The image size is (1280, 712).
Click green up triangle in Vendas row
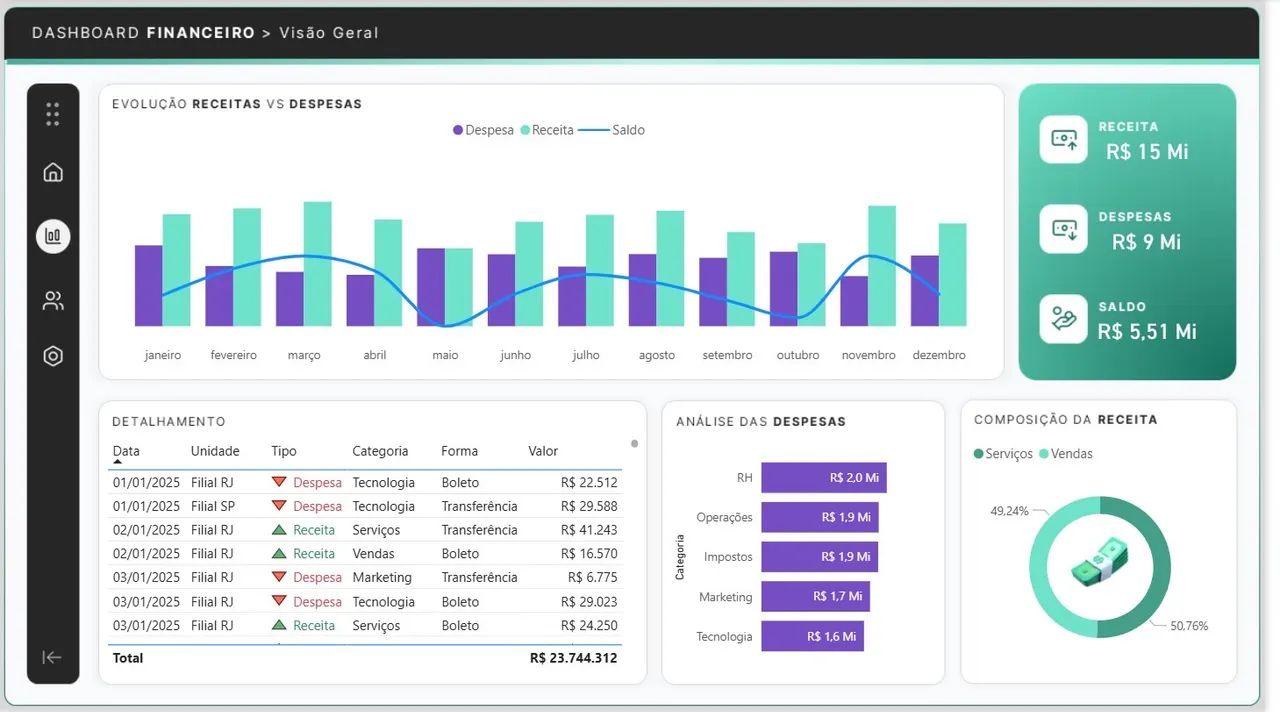coord(279,553)
